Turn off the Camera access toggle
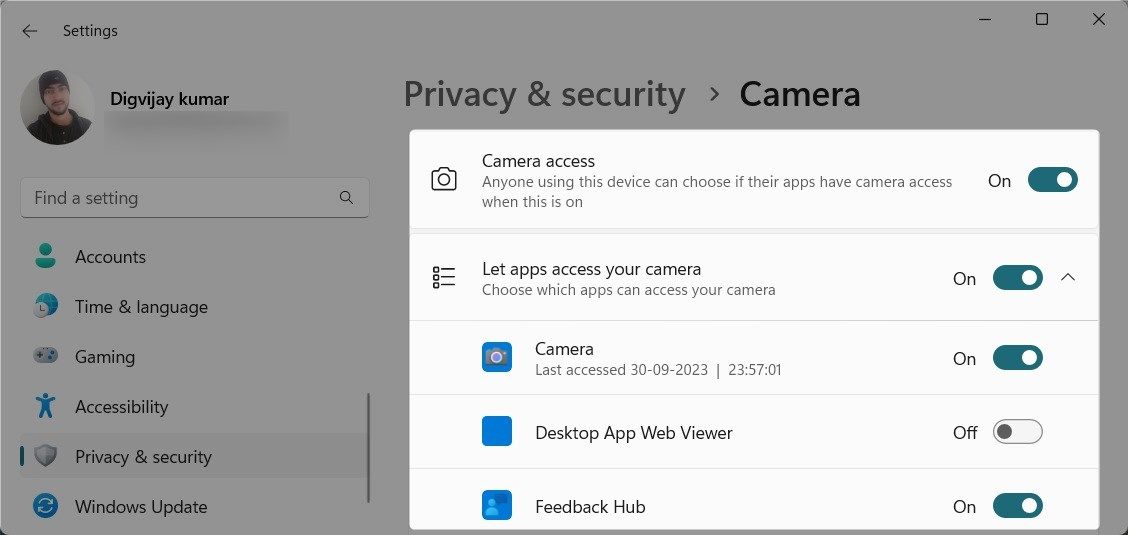 tap(1052, 180)
